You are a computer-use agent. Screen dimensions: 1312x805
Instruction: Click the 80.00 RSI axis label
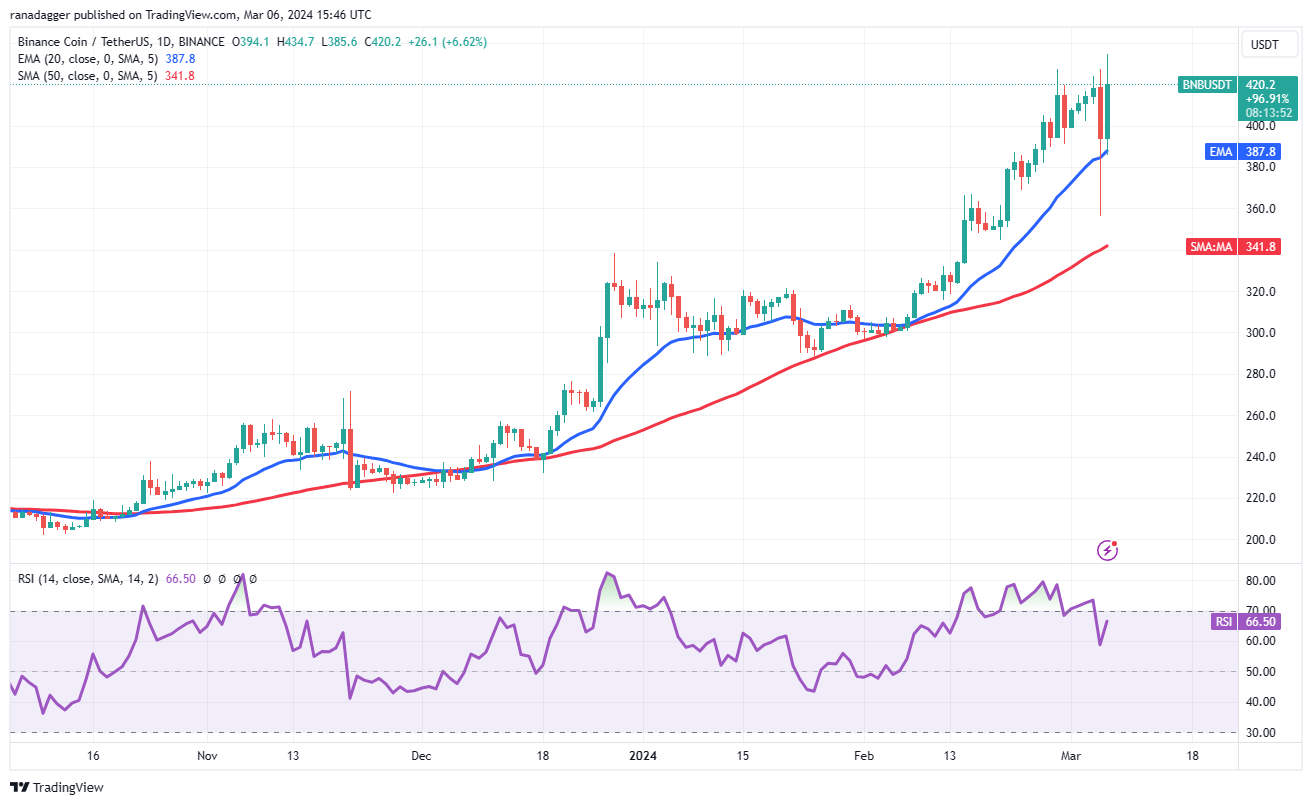pos(1260,581)
